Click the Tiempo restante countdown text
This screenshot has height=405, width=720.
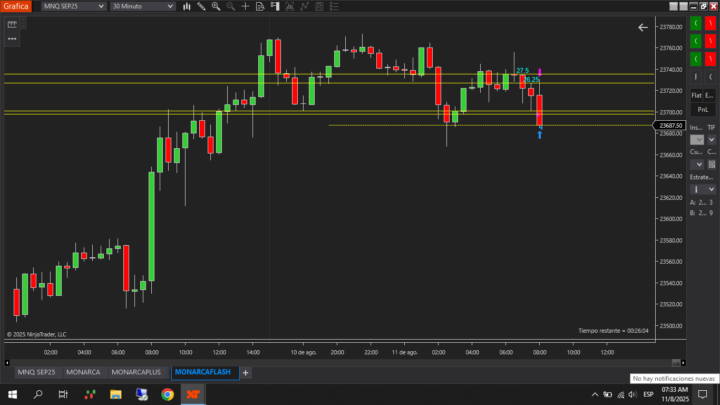click(x=613, y=331)
